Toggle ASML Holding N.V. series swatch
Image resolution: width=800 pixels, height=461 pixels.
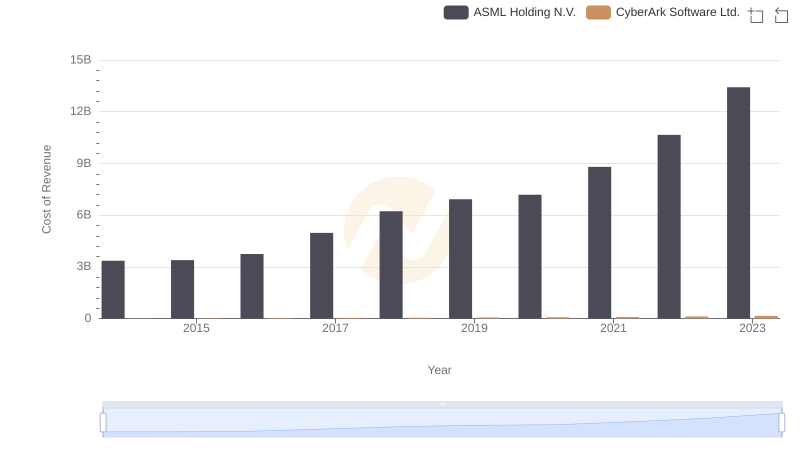456,13
